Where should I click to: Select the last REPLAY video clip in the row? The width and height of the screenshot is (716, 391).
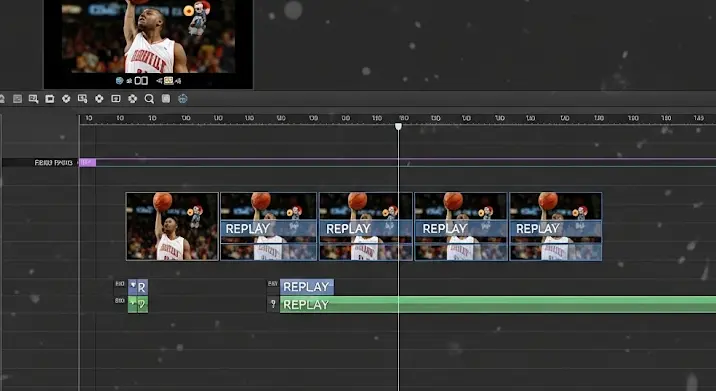(x=556, y=226)
